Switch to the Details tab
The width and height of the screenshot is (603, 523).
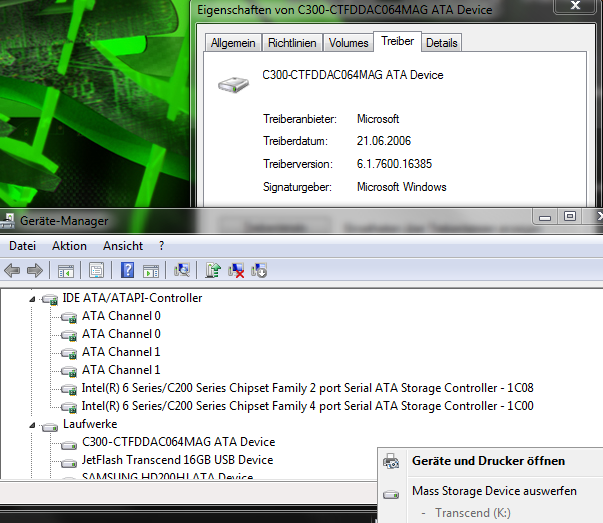[x=442, y=43]
